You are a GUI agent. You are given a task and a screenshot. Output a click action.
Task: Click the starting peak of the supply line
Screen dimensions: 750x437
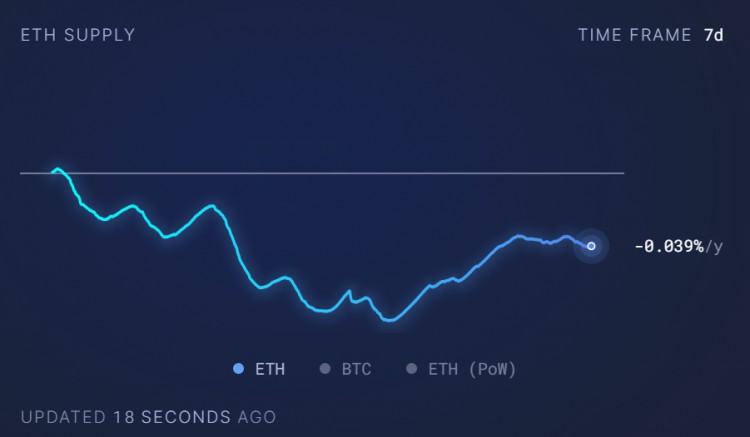tap(57, 169)
